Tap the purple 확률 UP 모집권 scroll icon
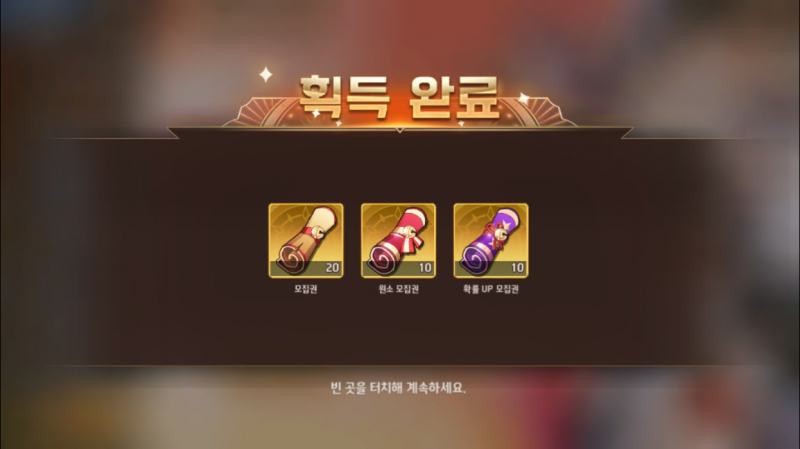The image size is (800, 449). pyautogui.click(x=491, y=240)
